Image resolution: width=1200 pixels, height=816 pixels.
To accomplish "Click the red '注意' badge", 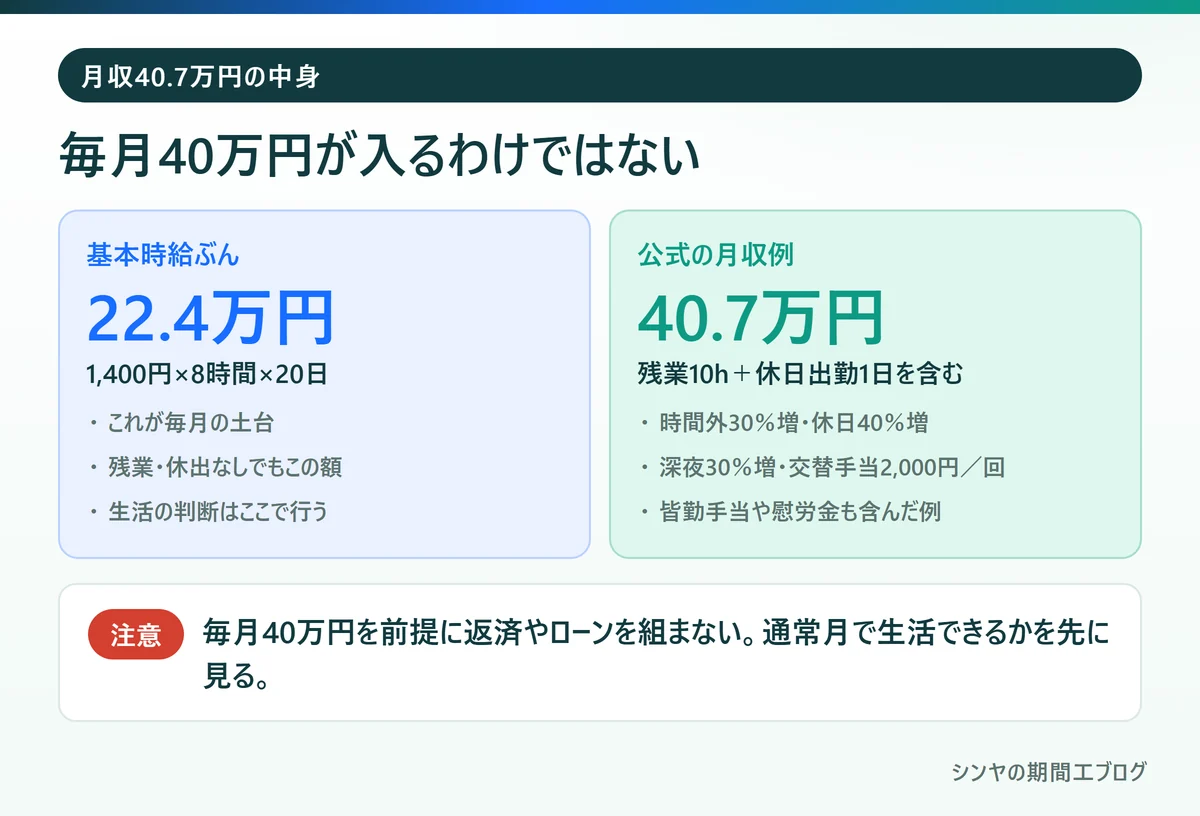I will [136, 635].
